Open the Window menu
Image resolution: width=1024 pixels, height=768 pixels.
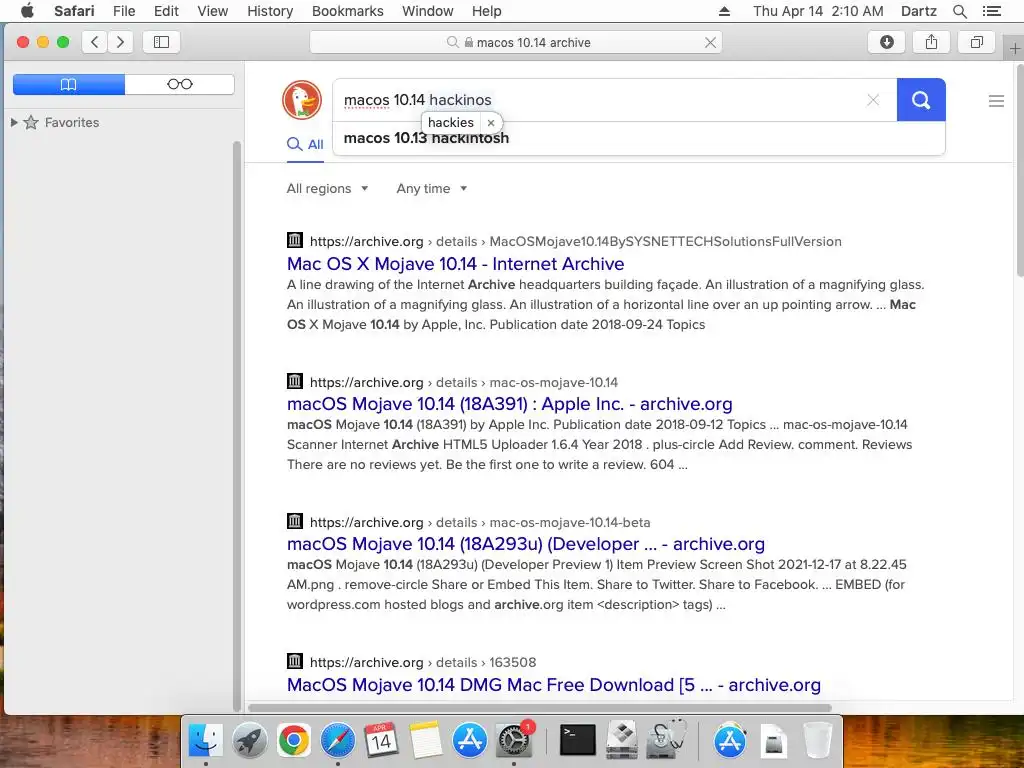click(x=427, y=11)
